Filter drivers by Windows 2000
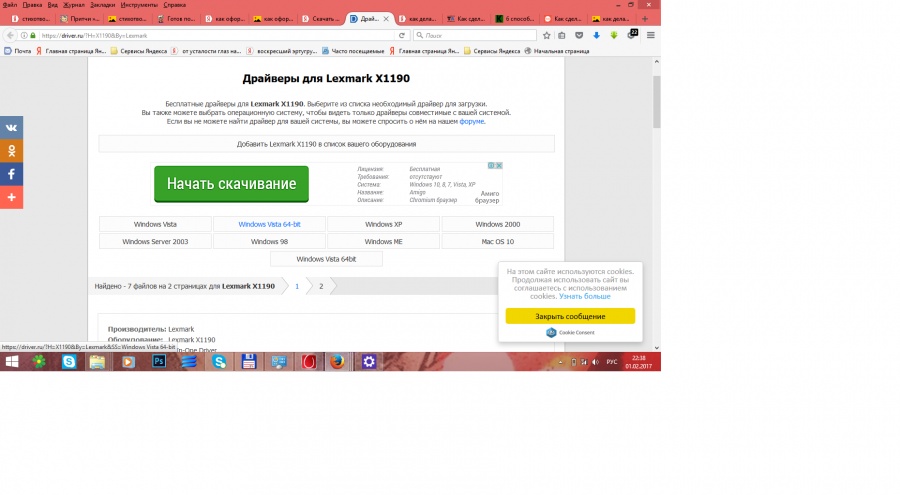The image size is (900, 495). click(498, 225)
